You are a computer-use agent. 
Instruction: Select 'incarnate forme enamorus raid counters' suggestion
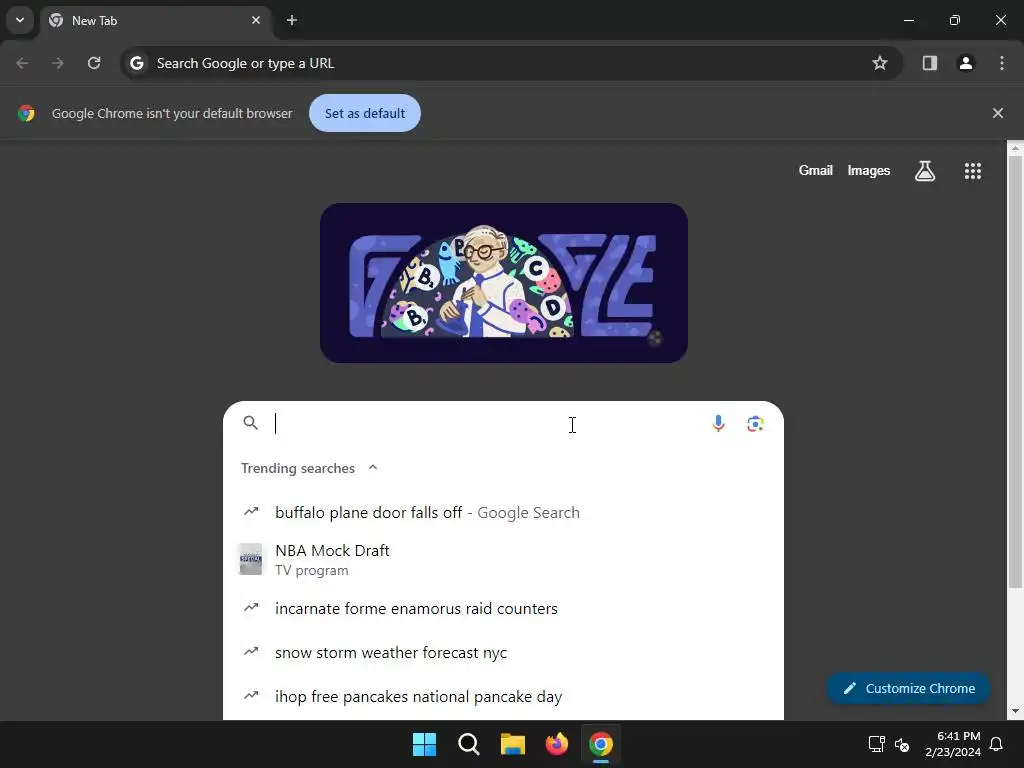pyautogui.click(x=503, y=609)
